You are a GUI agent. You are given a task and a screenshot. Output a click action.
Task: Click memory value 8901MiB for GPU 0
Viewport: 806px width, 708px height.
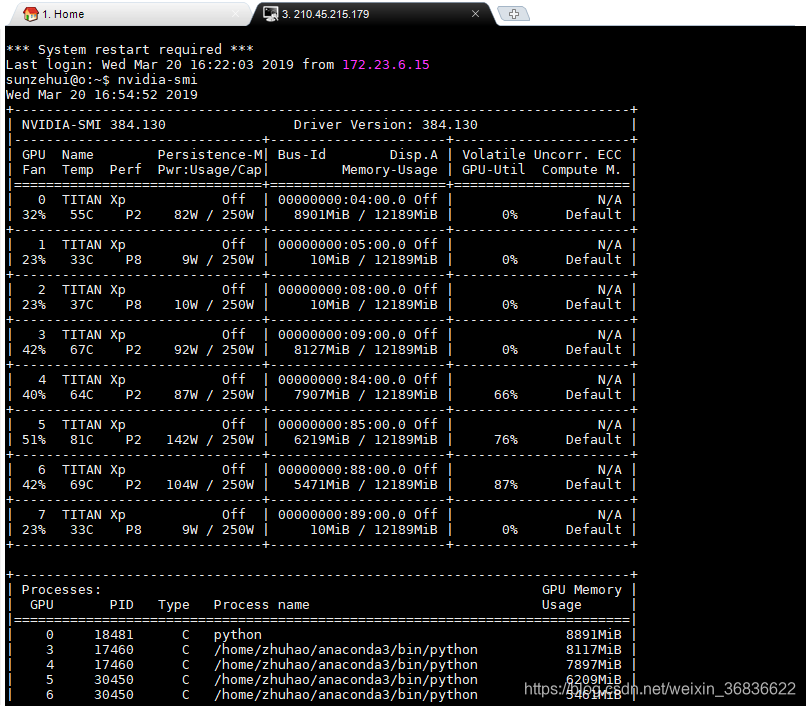[322, 215]
